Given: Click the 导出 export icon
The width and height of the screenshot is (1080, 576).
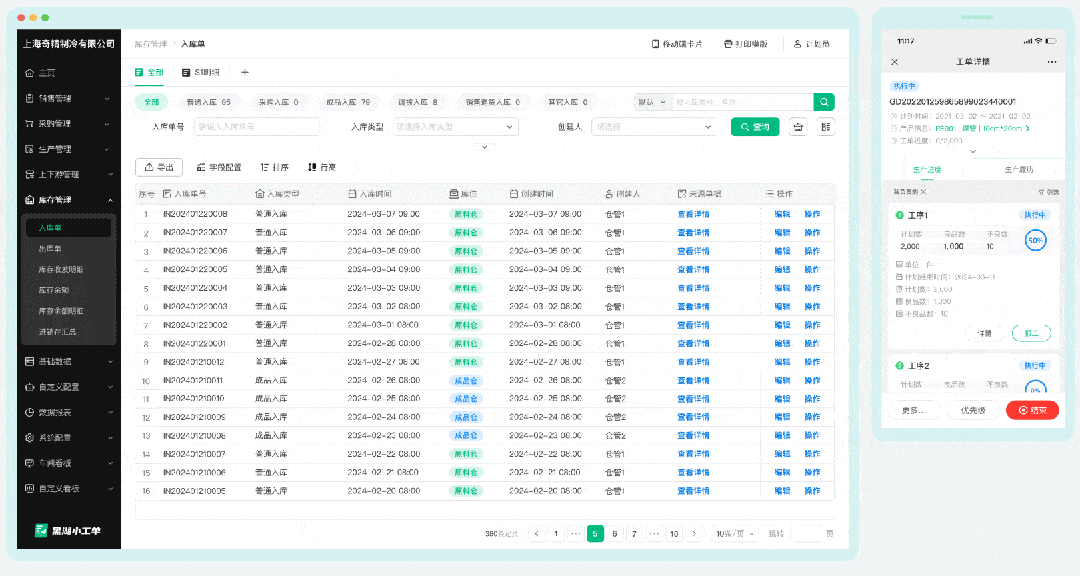Looking at the screenshot, I should click(150, 167).
